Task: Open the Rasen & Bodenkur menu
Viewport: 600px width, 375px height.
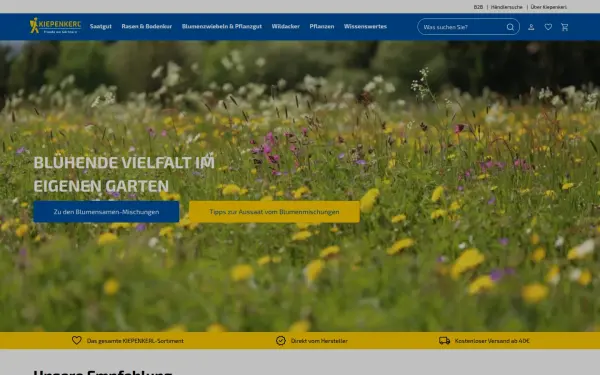Action: pos(147,26)
